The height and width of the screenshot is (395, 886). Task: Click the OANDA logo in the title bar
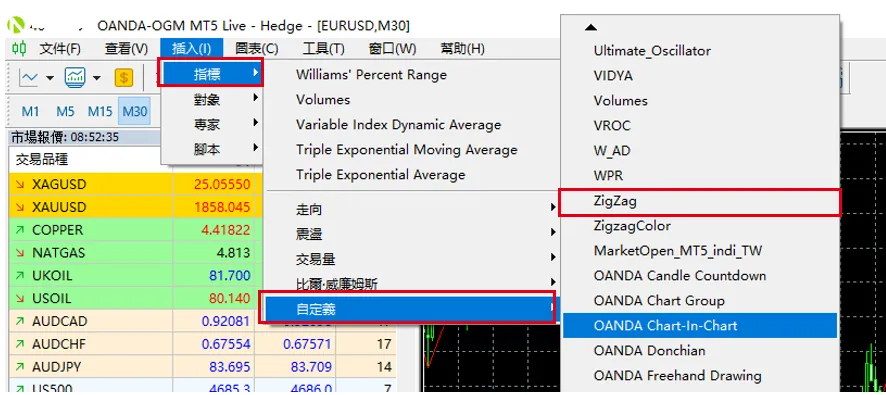coord(15,25)
